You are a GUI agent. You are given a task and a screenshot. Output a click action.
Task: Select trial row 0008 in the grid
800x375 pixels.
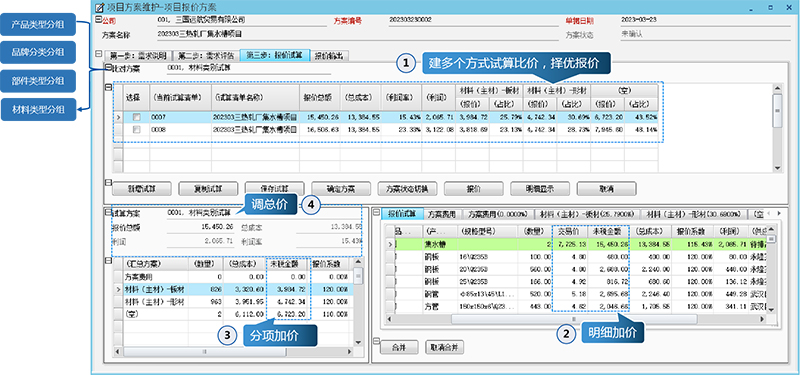385,130
